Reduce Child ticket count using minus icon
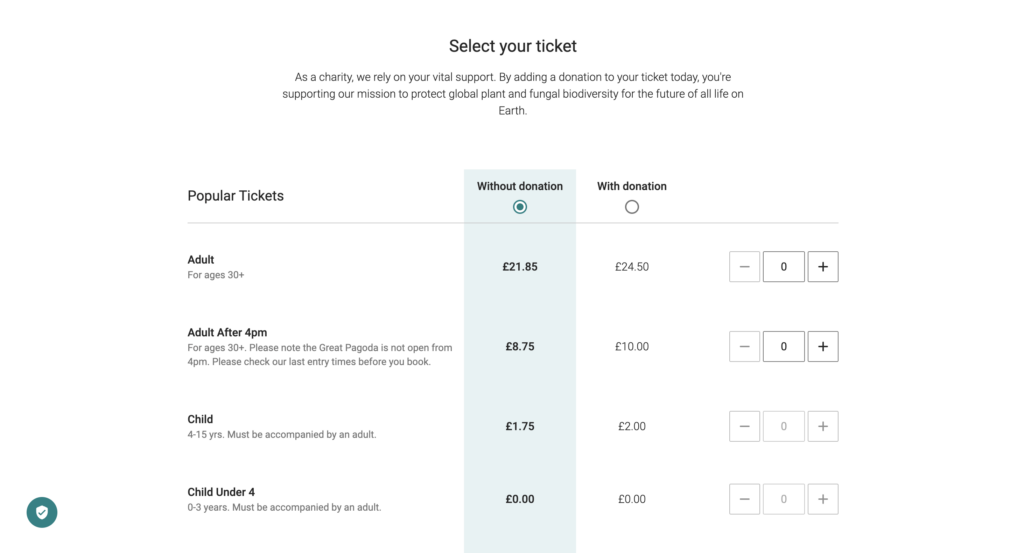 click(x=744, y=426)
